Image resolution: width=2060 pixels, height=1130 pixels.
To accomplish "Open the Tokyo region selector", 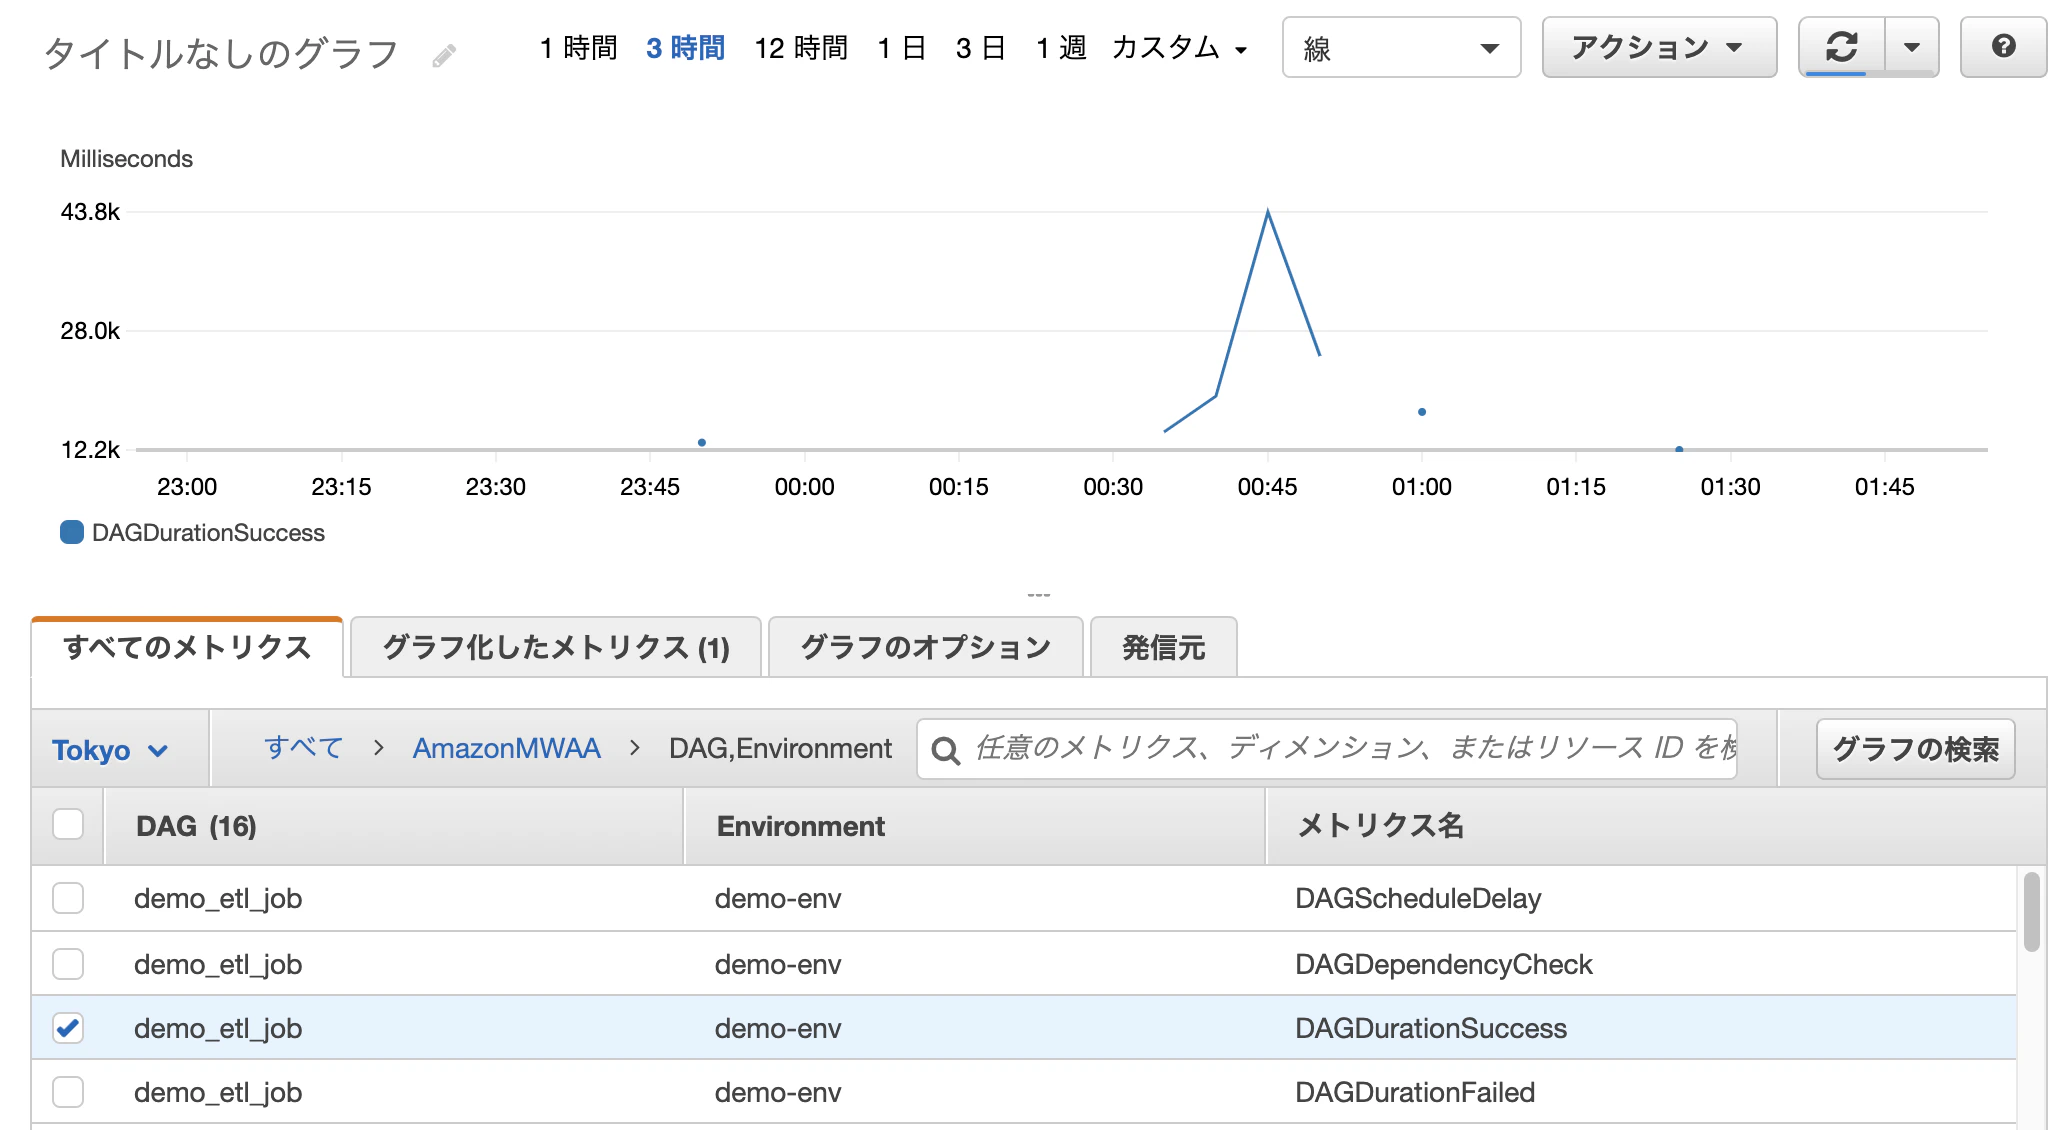I will (110, 750).
